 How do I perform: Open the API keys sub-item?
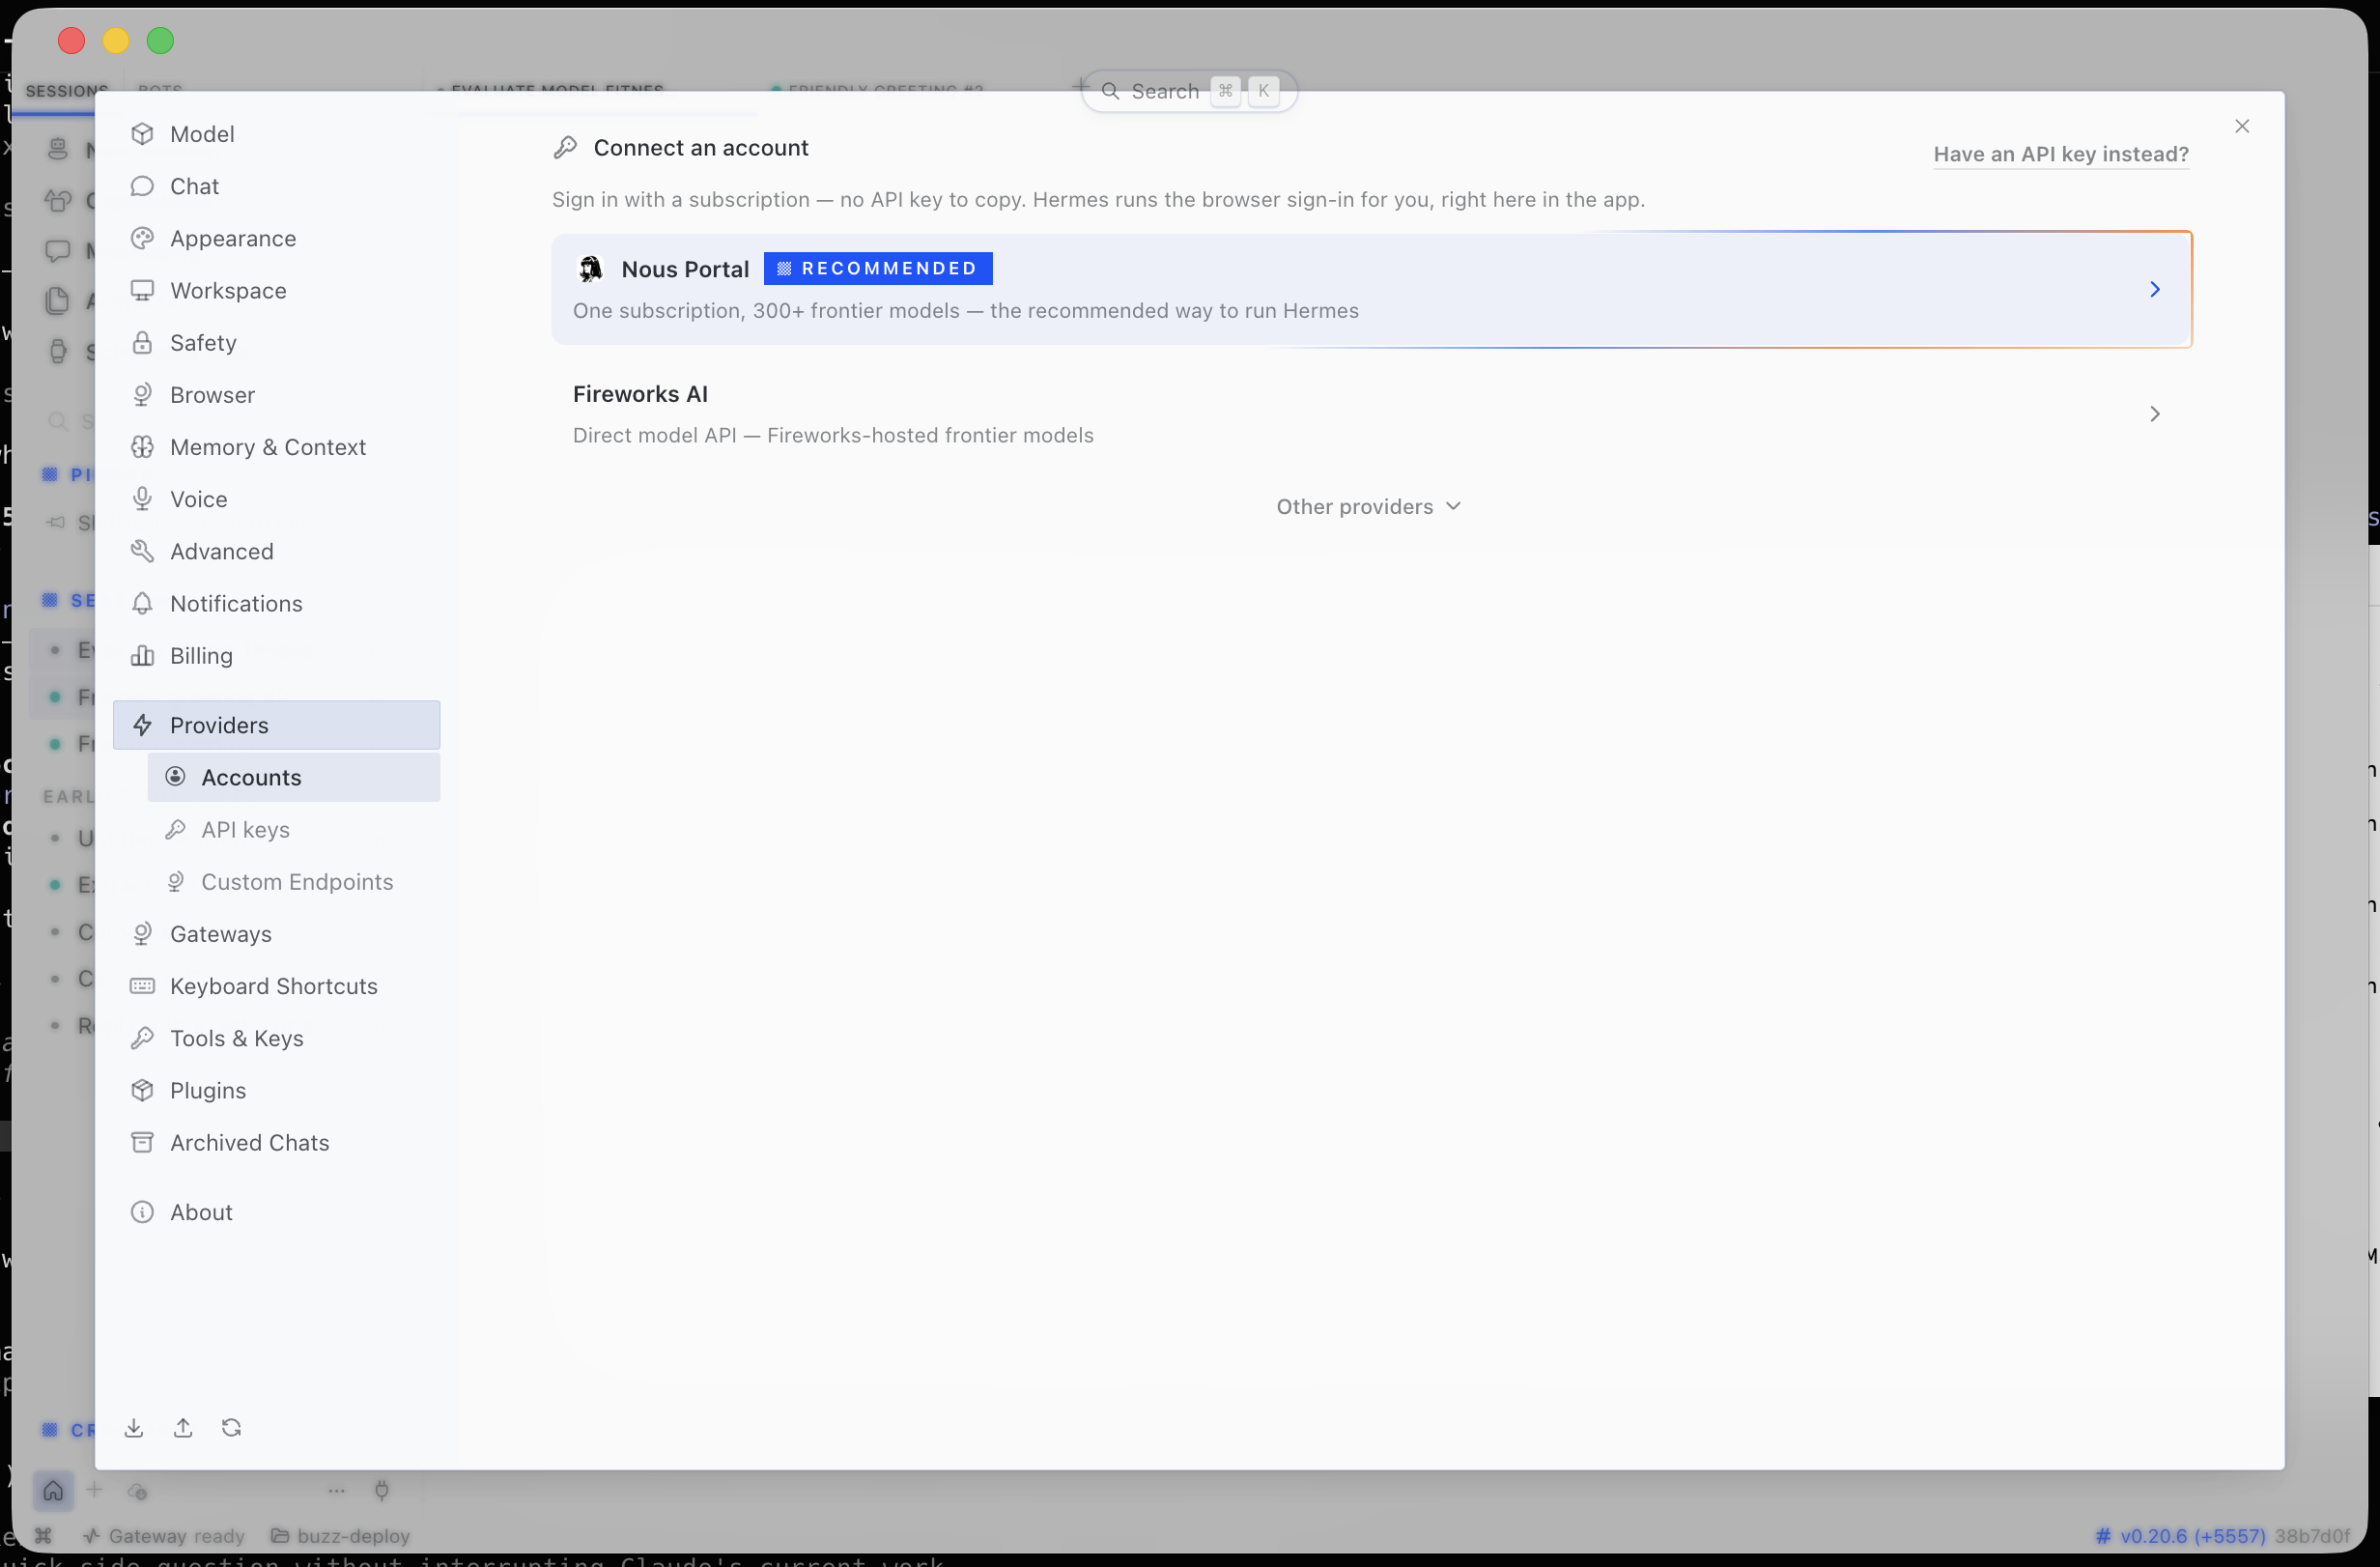click(293, 829)
